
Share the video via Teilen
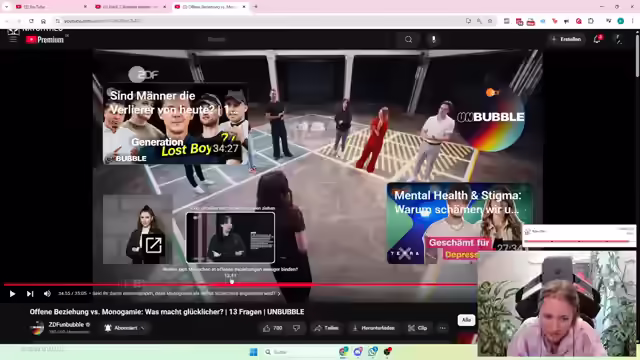point(327,328)
